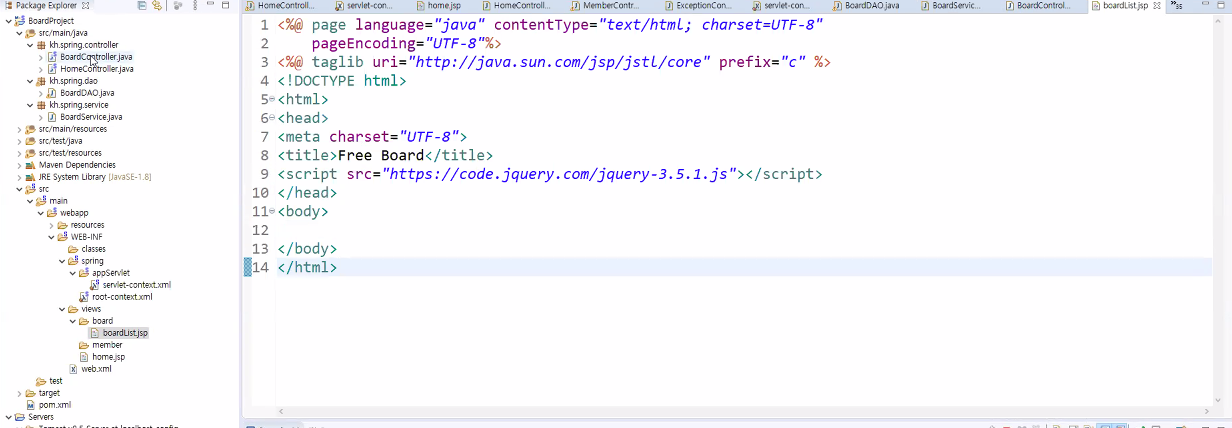Click the meta charset "UTF-8" line

click(x=372, y=136)
